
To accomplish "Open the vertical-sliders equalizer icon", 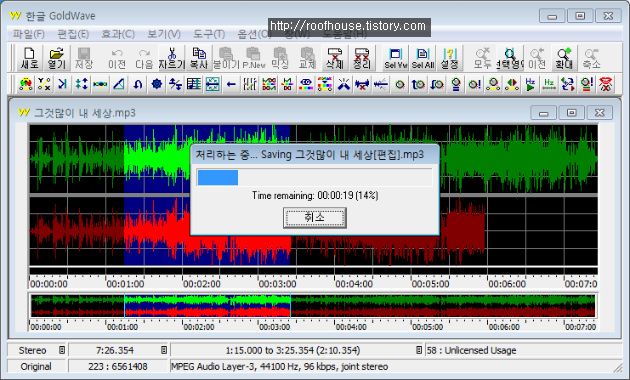I will coord(250,84).
